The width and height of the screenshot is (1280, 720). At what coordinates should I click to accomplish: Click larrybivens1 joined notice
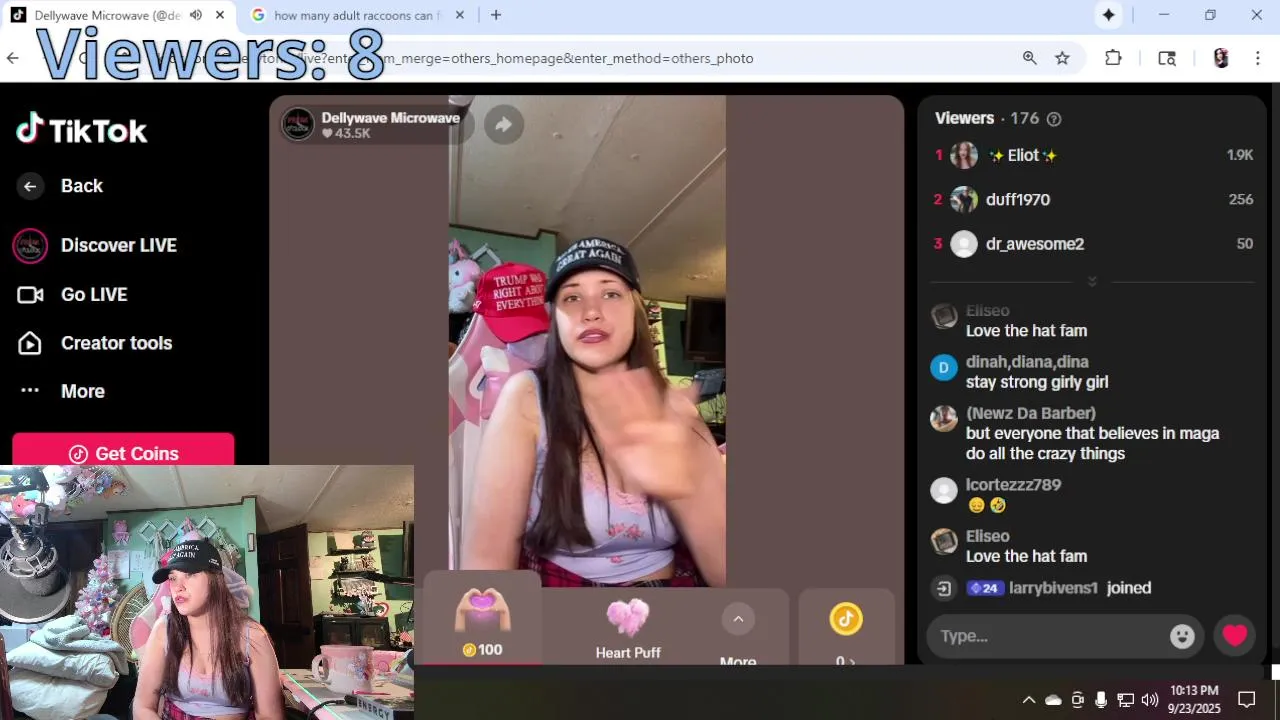1080,588
